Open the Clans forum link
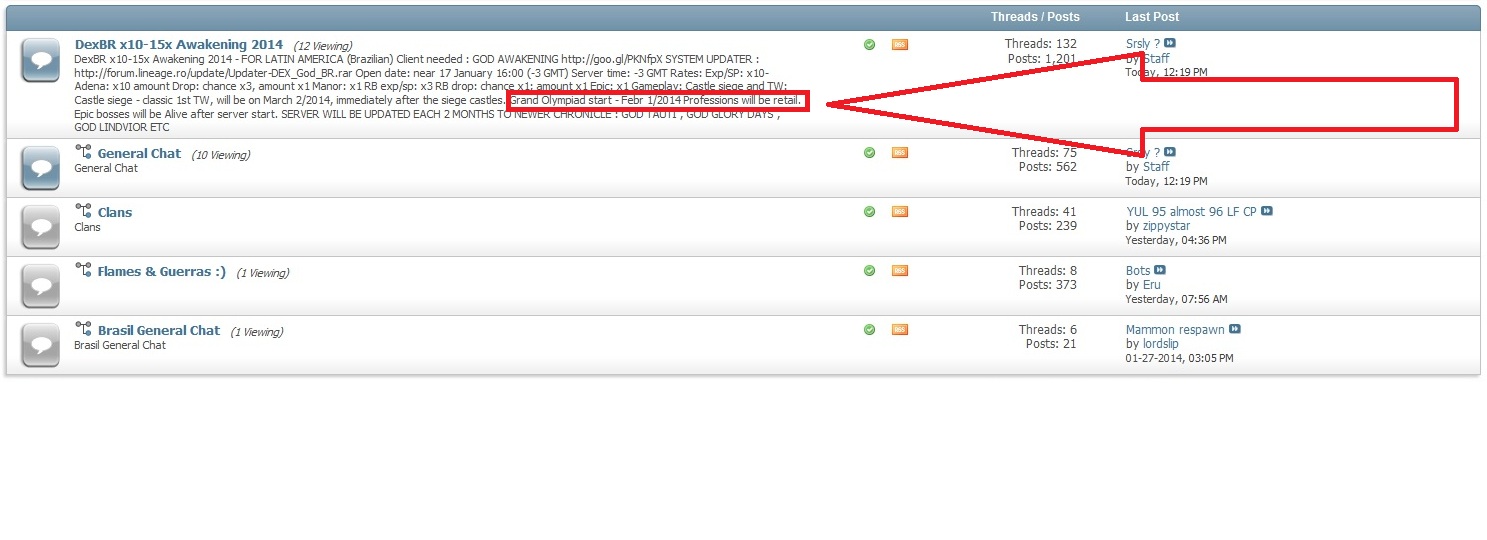1487x540 pixels. tap(114, 213)
